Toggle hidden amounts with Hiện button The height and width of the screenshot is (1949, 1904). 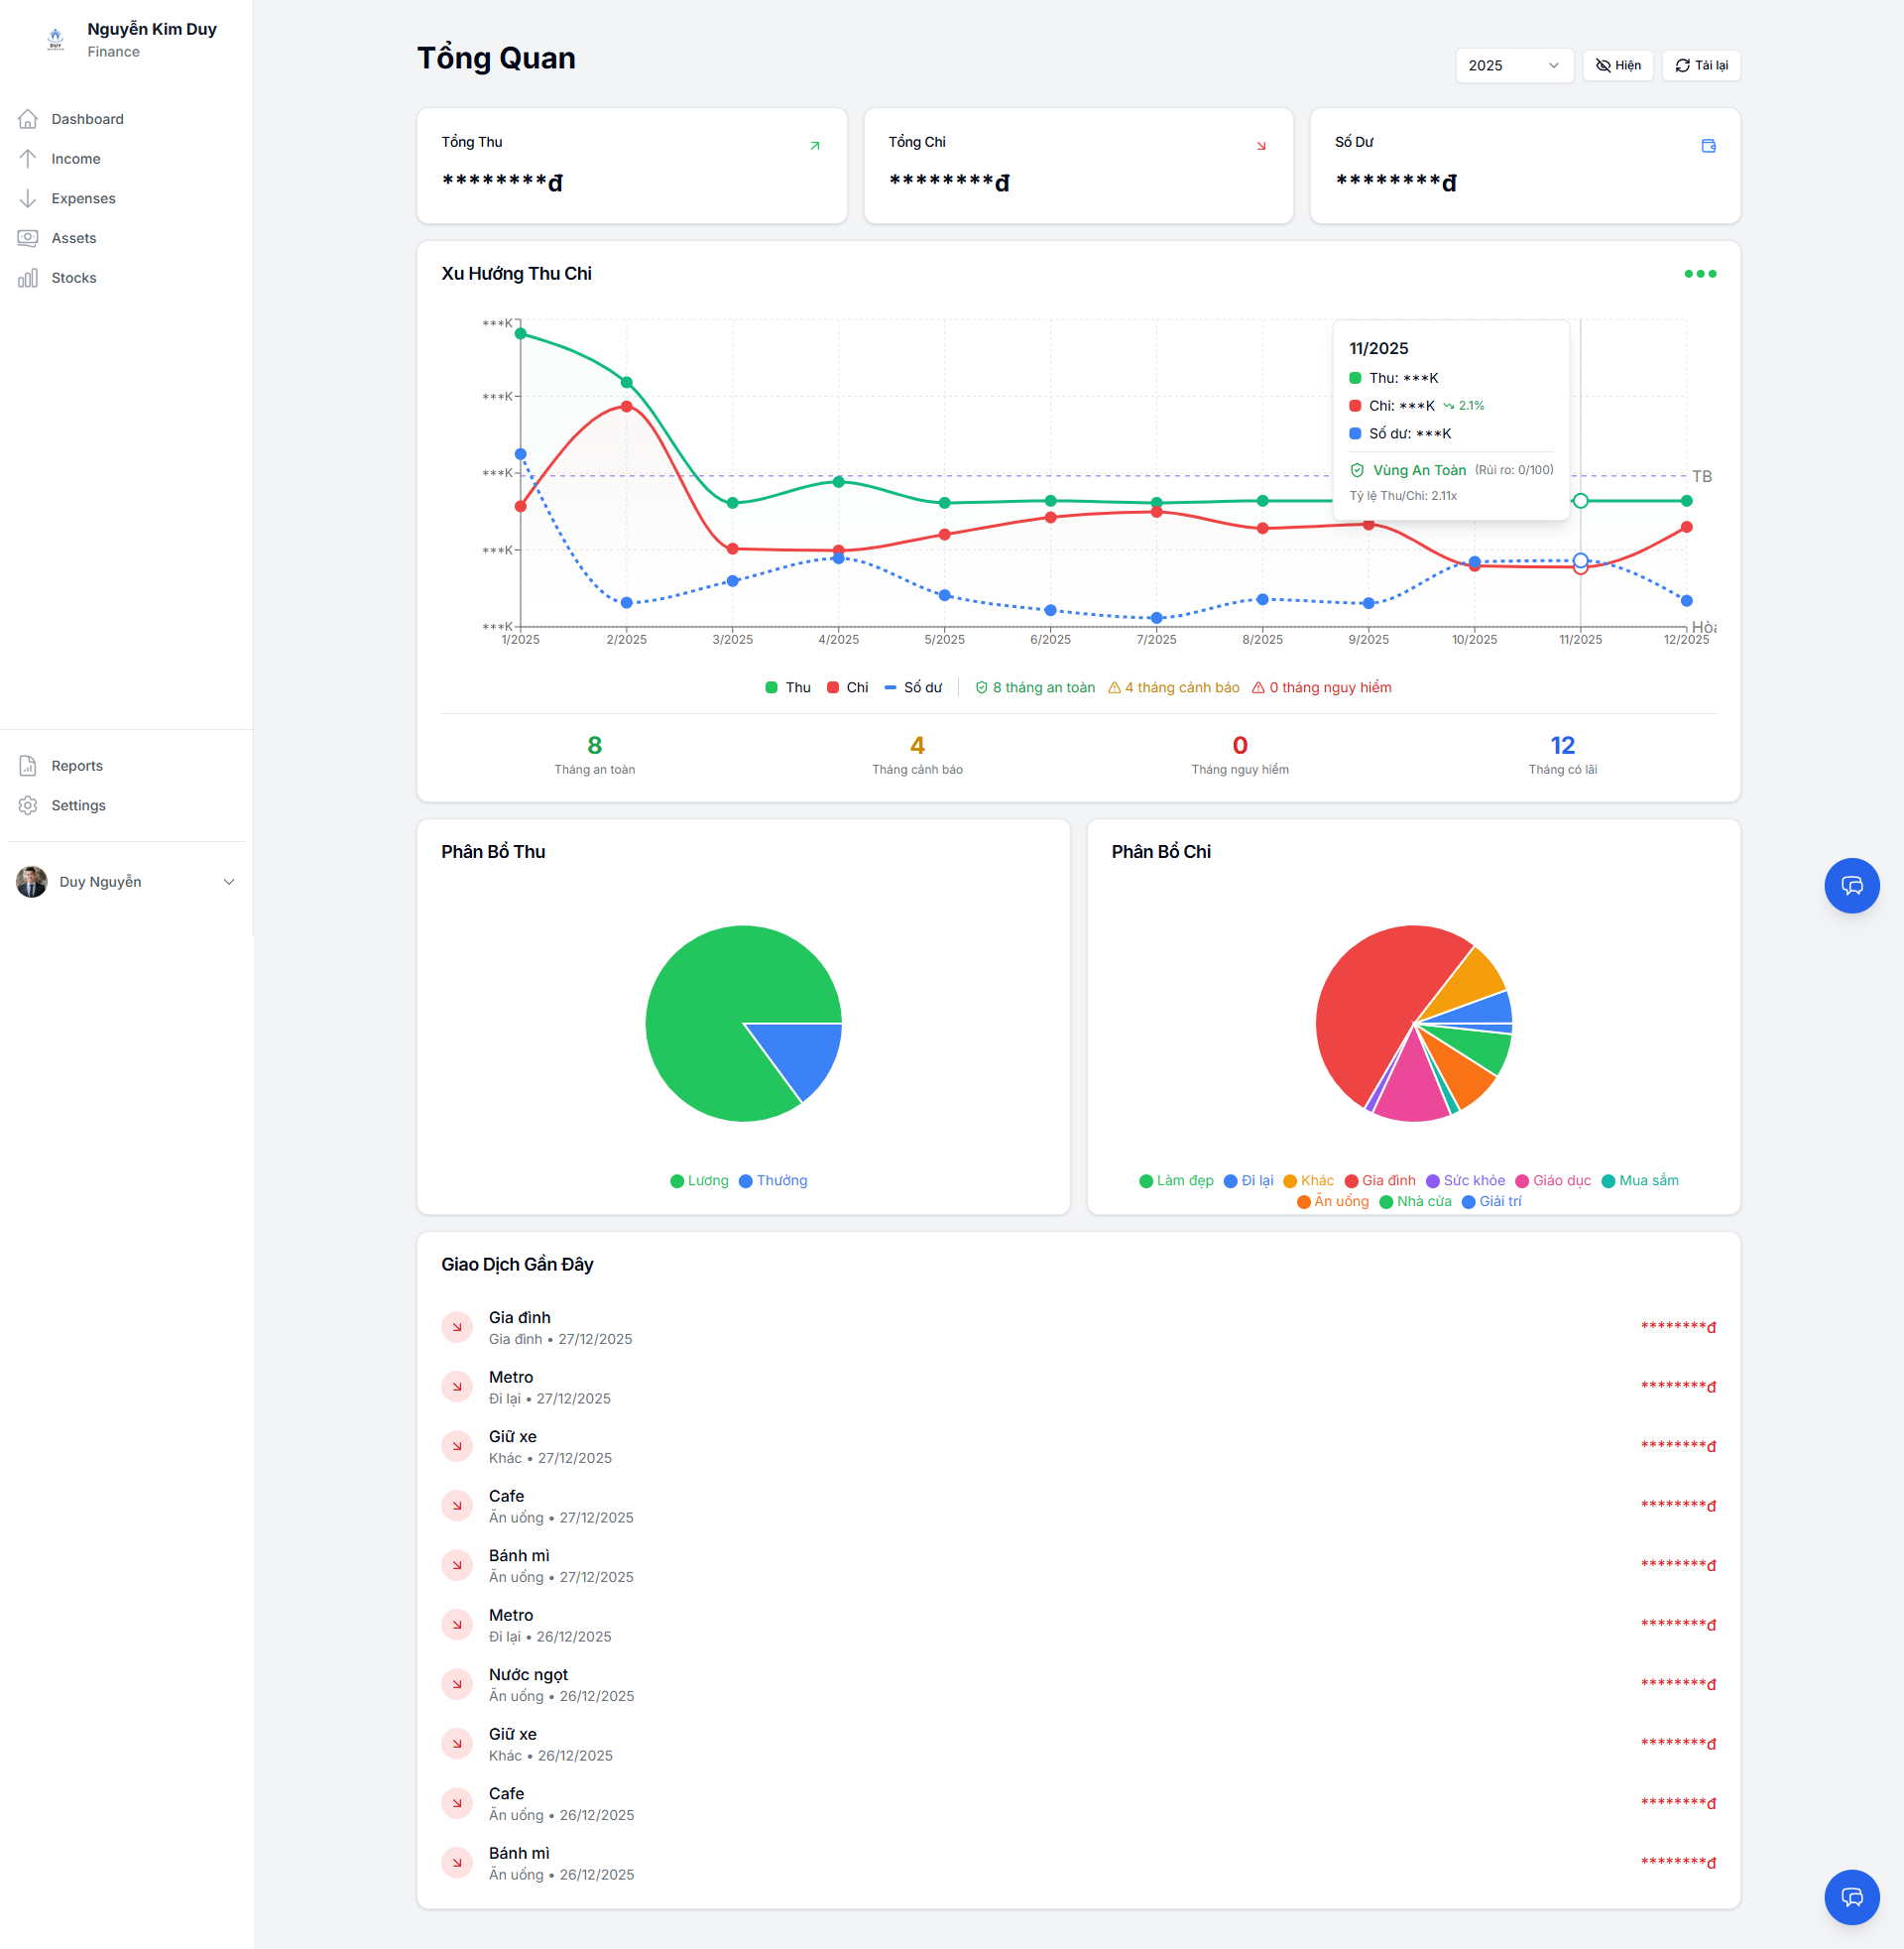1617,65
